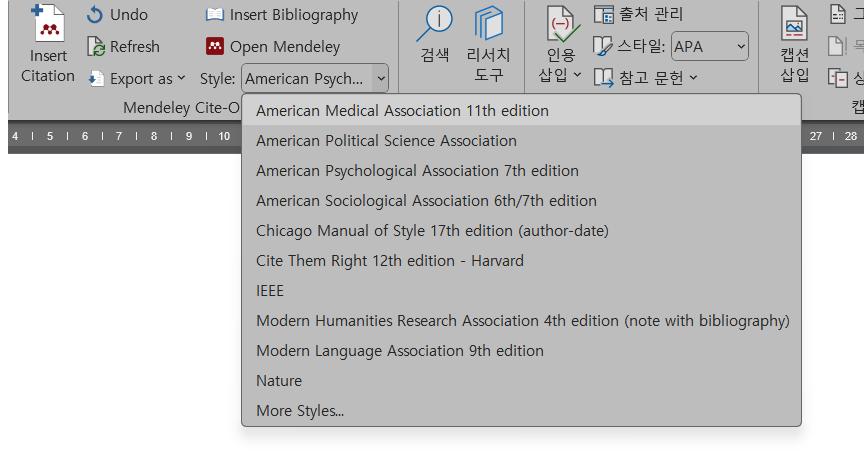The height and width of the screenshot is (460, 864).
Task: Open the 참고 문헌 dropdown
Action: 646,78
